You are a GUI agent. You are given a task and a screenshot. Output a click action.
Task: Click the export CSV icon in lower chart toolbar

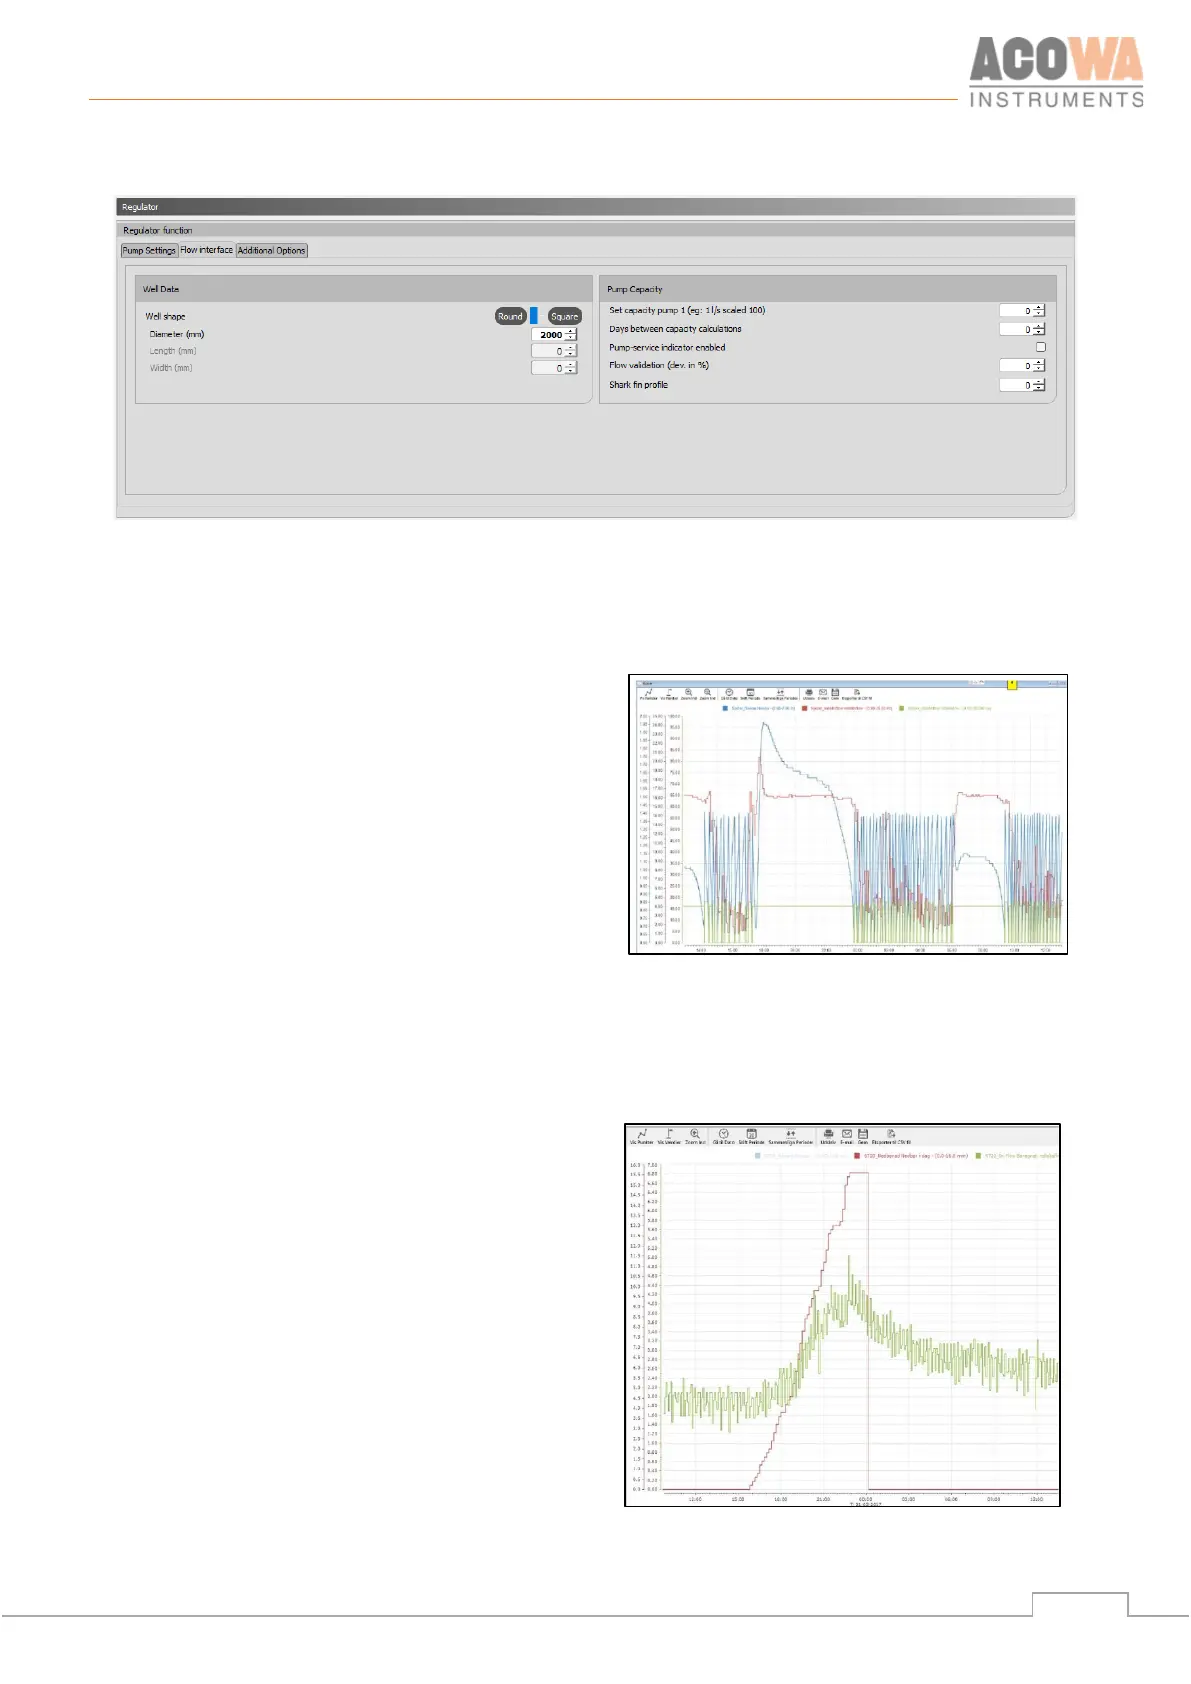tap(890, 1134)
